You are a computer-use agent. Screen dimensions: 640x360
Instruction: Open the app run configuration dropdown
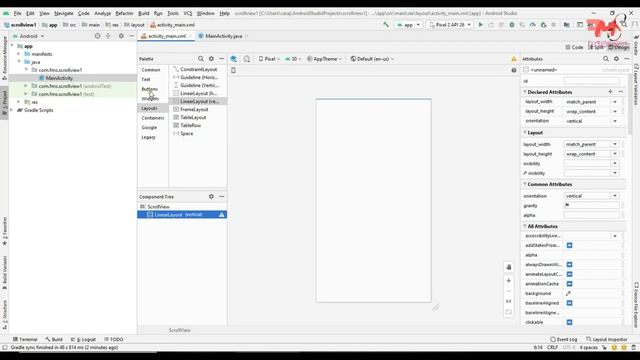click(408, 25)
